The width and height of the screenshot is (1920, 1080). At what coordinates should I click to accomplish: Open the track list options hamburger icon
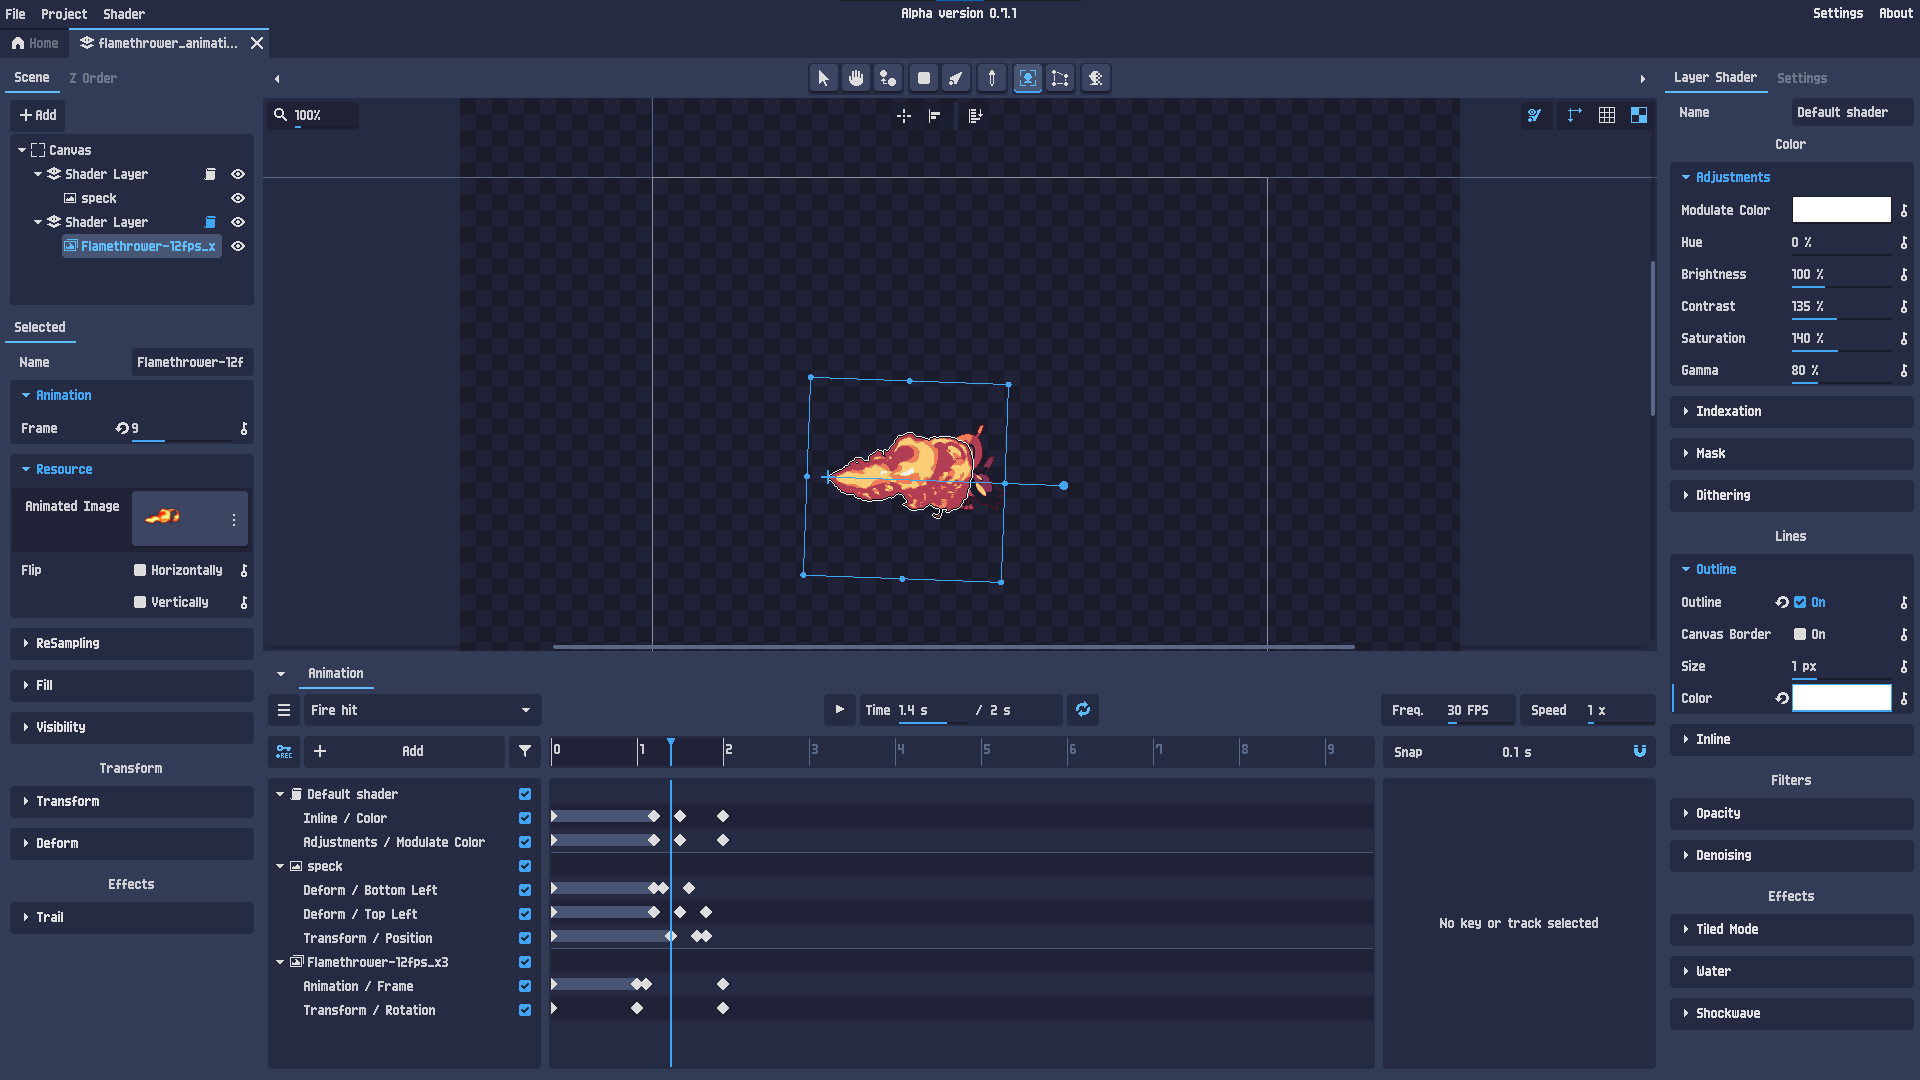coord(284,710)
